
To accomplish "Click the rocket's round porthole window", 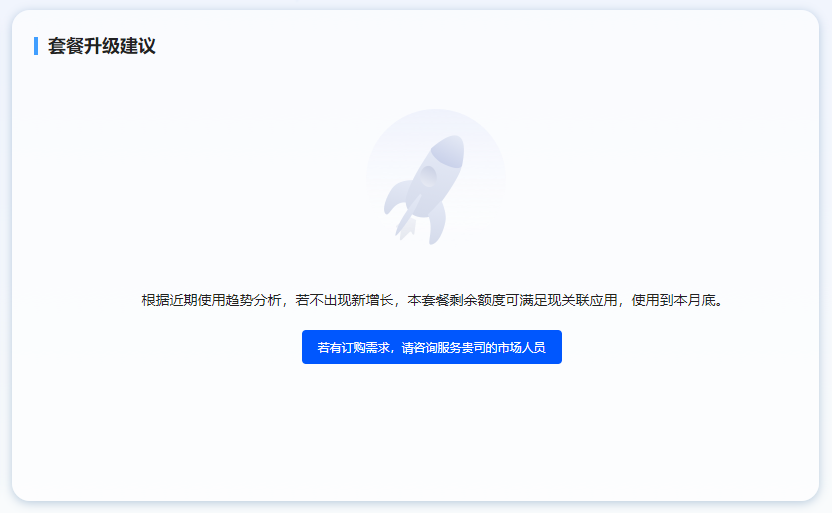I will [427, 176].
